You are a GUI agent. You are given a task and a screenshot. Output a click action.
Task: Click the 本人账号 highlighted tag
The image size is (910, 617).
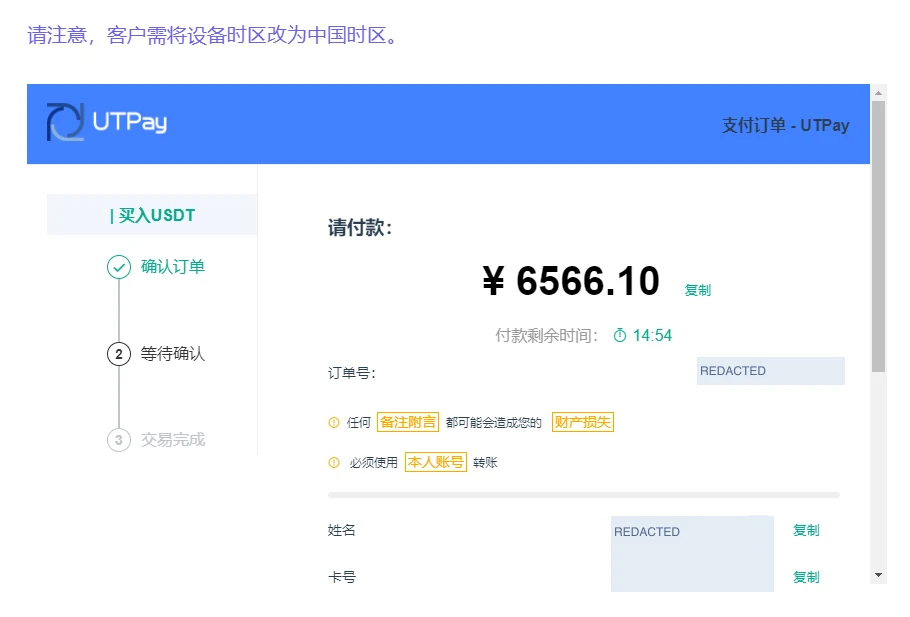point(436,462)
